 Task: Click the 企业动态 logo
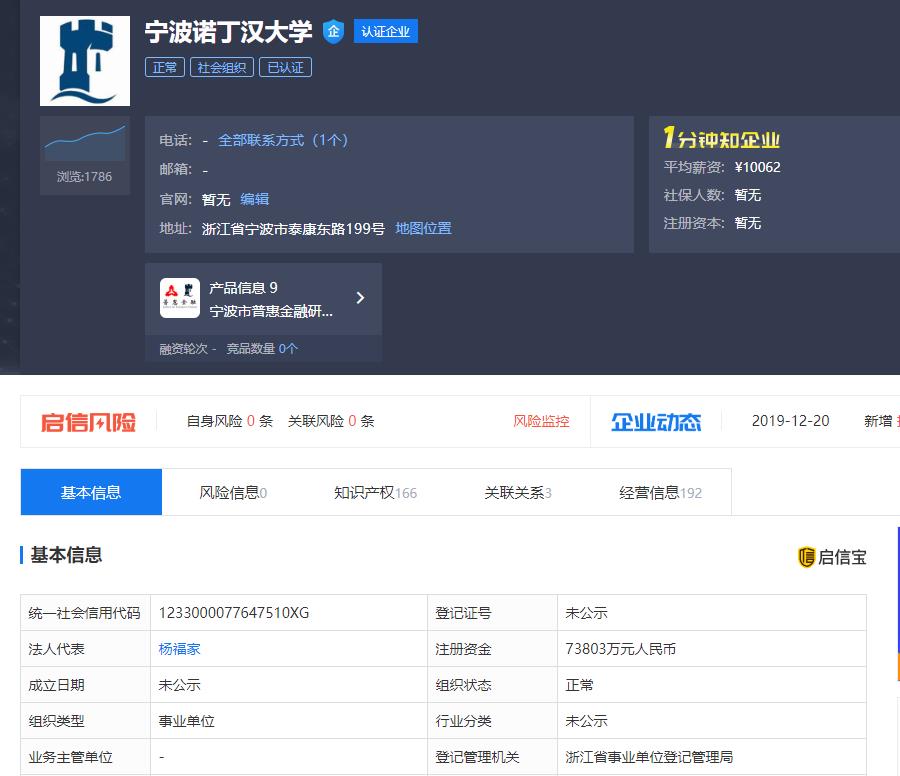pyautogui.click(x=656, y=422)
